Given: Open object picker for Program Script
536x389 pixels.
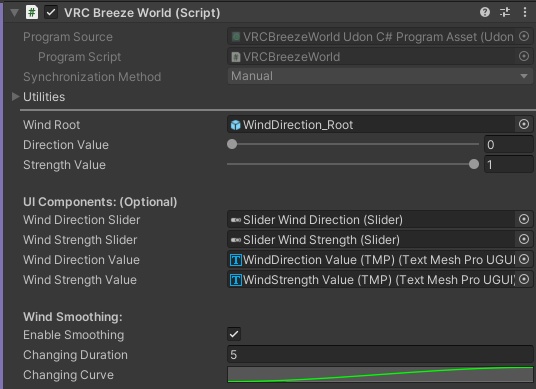Looking at the screenshot, I should (x=524, y=56).
